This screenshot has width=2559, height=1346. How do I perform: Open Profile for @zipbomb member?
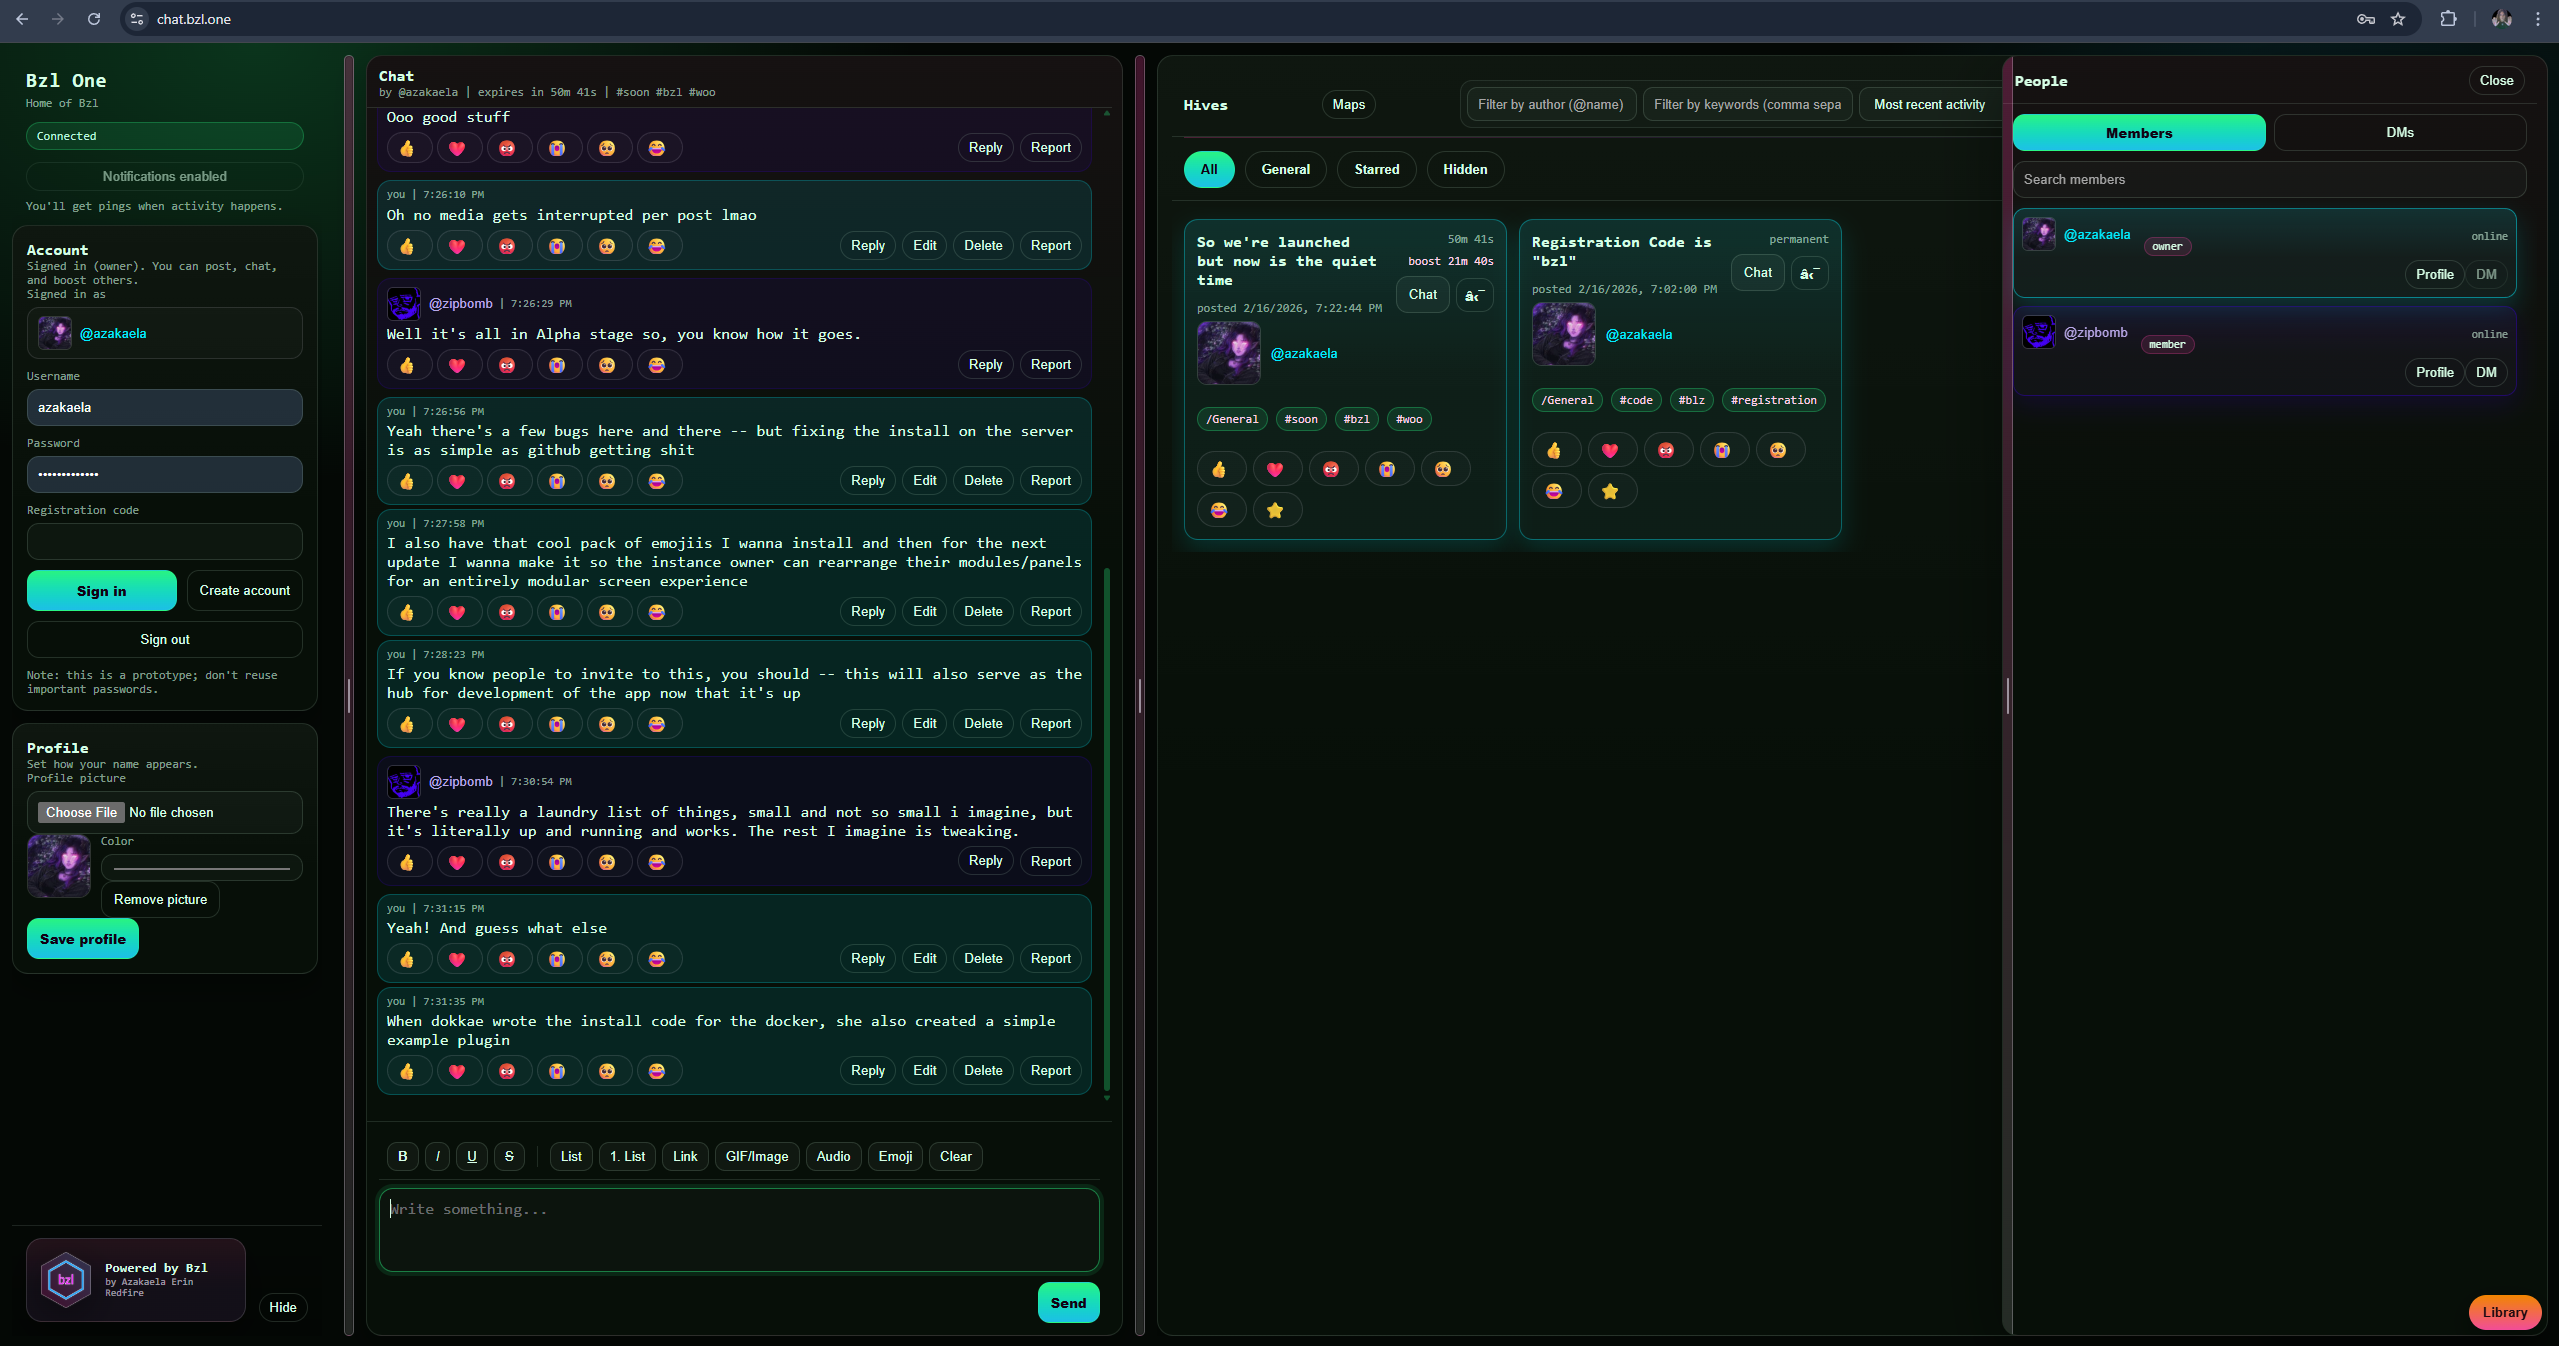[2434, 372]
